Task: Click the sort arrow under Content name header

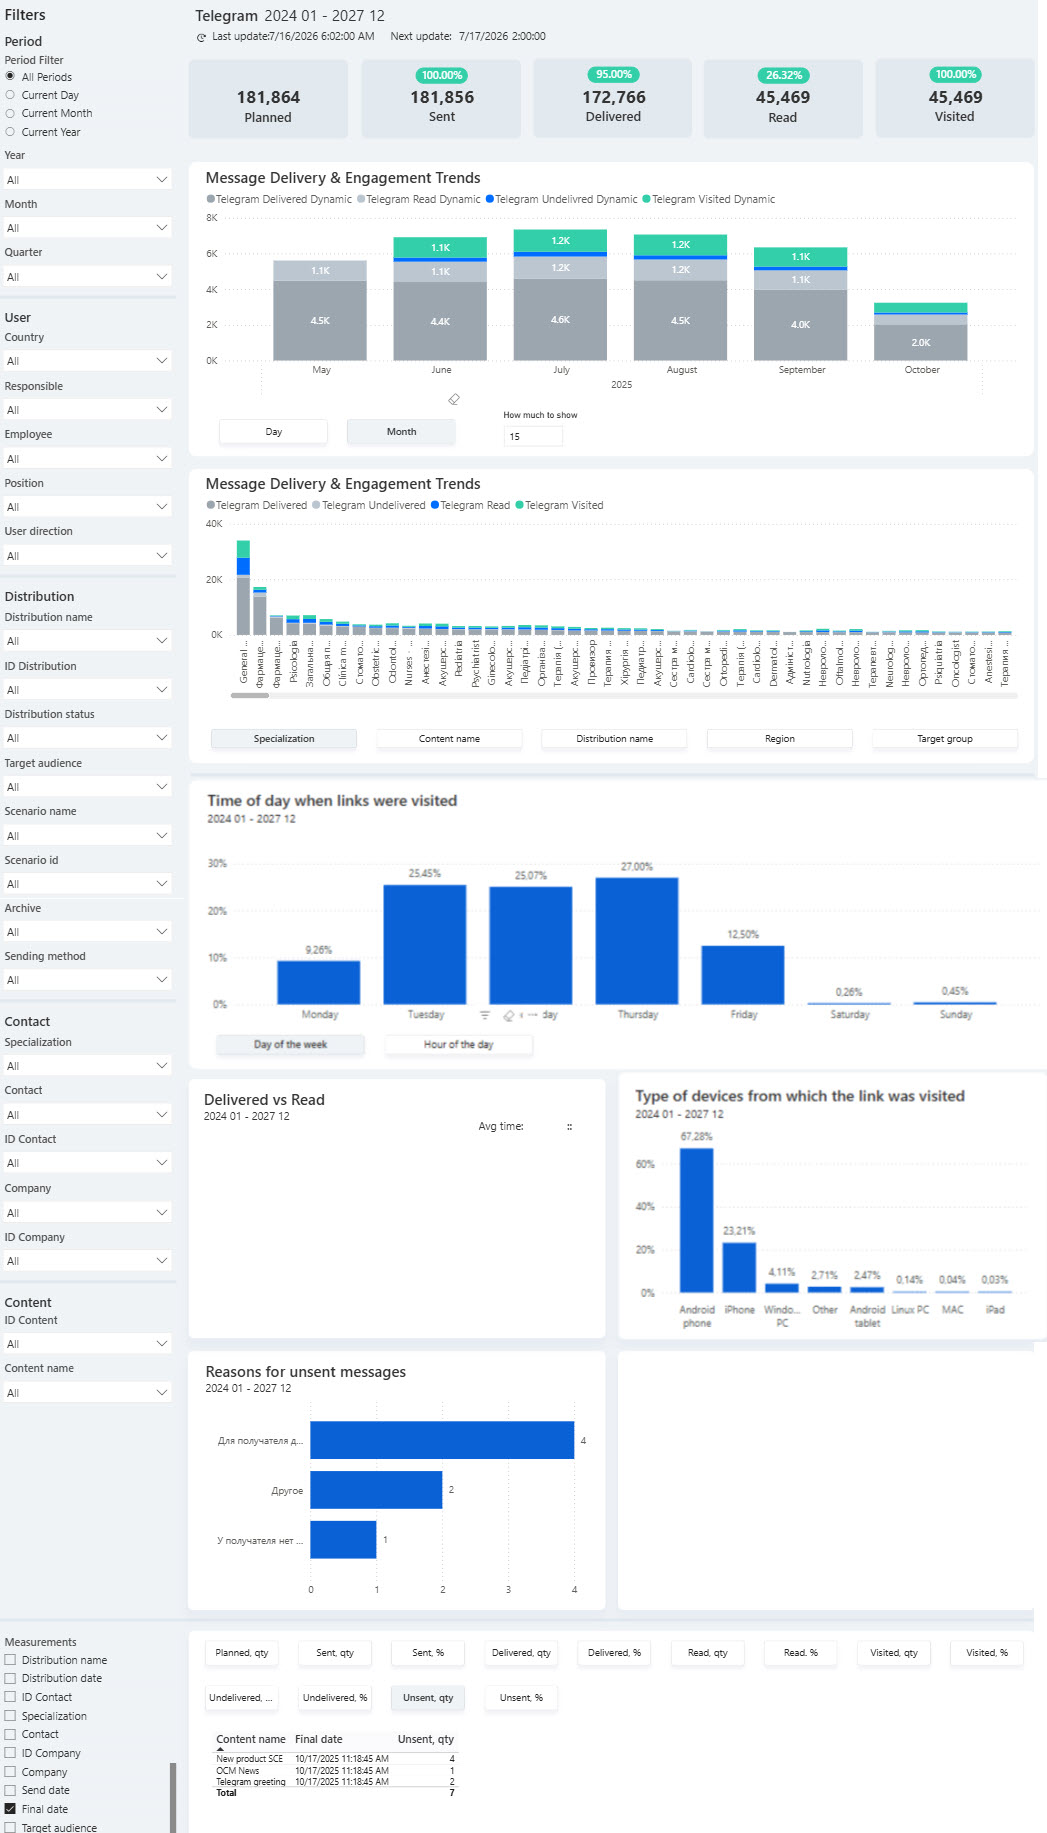Action: tap(221, 1749)
